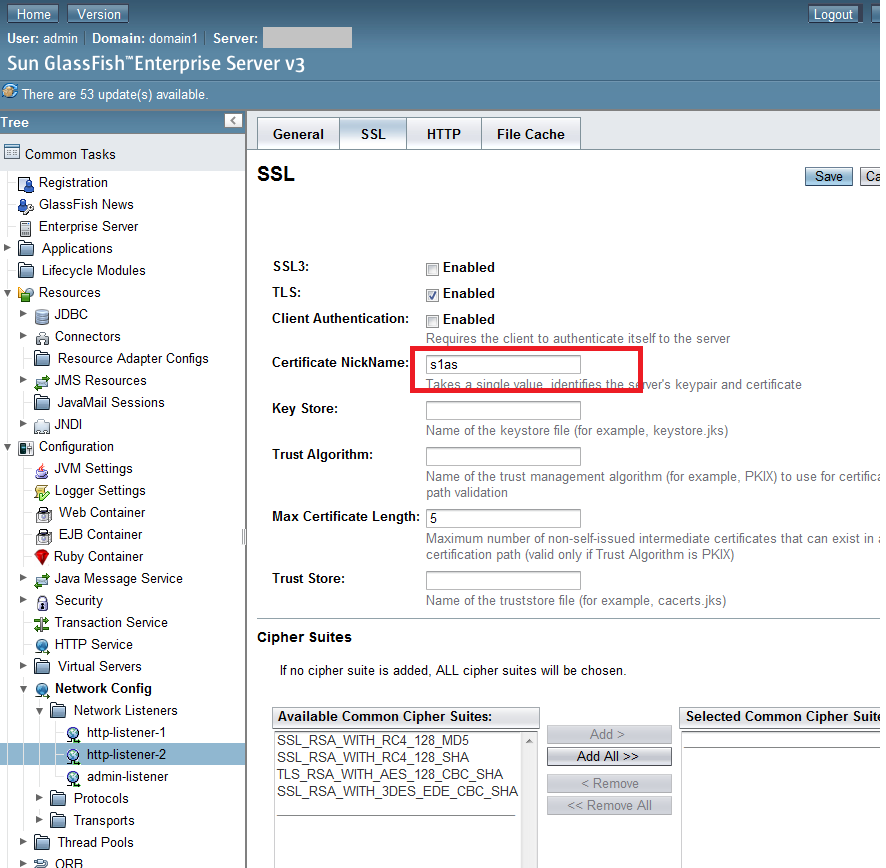The height and width of the screenshot is (868, 886).
Task: Click the Resources node icon
Action: [x=26, y=293]
